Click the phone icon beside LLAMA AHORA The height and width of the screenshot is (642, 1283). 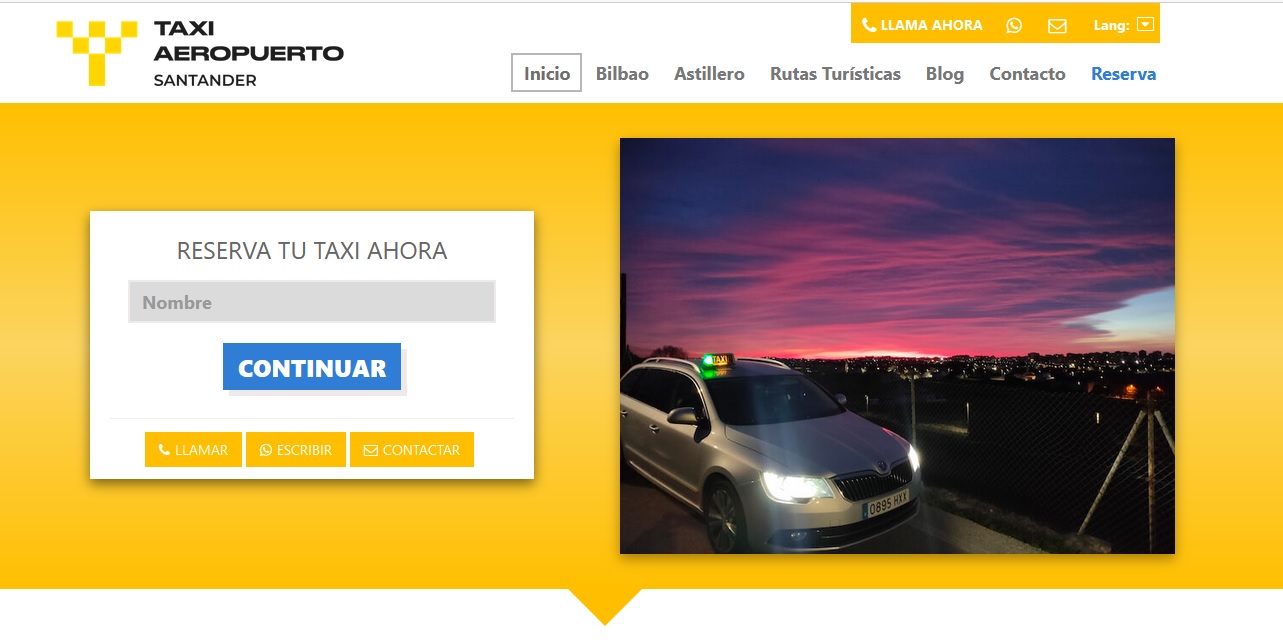869,25
